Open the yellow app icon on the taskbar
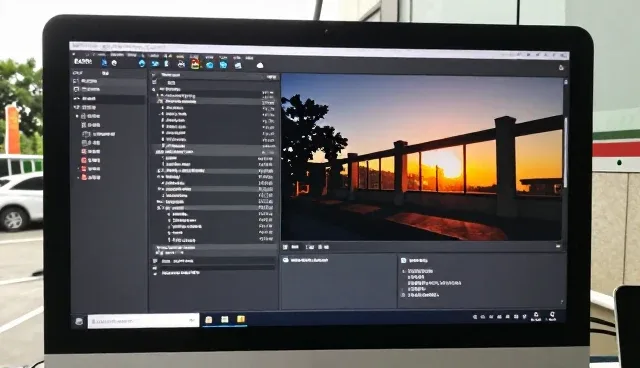 coord(241,319)
